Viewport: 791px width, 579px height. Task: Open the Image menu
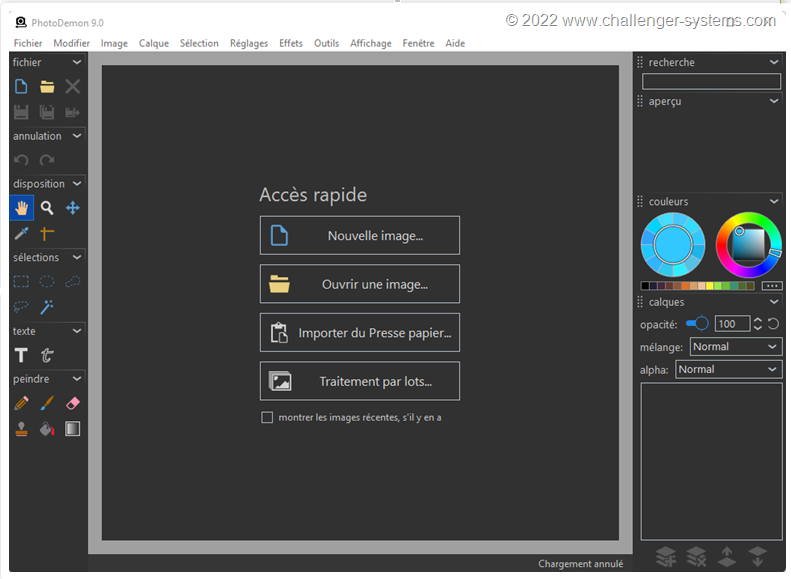coord(114,43)
